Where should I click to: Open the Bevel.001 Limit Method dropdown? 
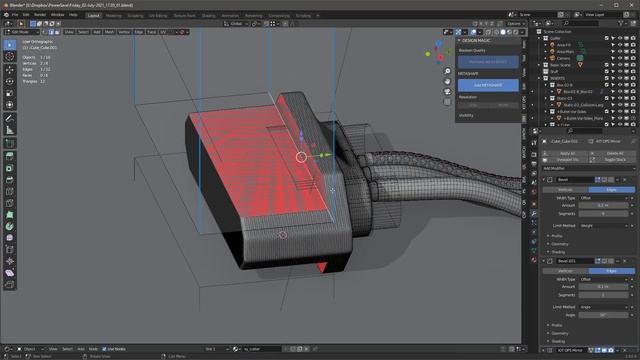(604, 307)
